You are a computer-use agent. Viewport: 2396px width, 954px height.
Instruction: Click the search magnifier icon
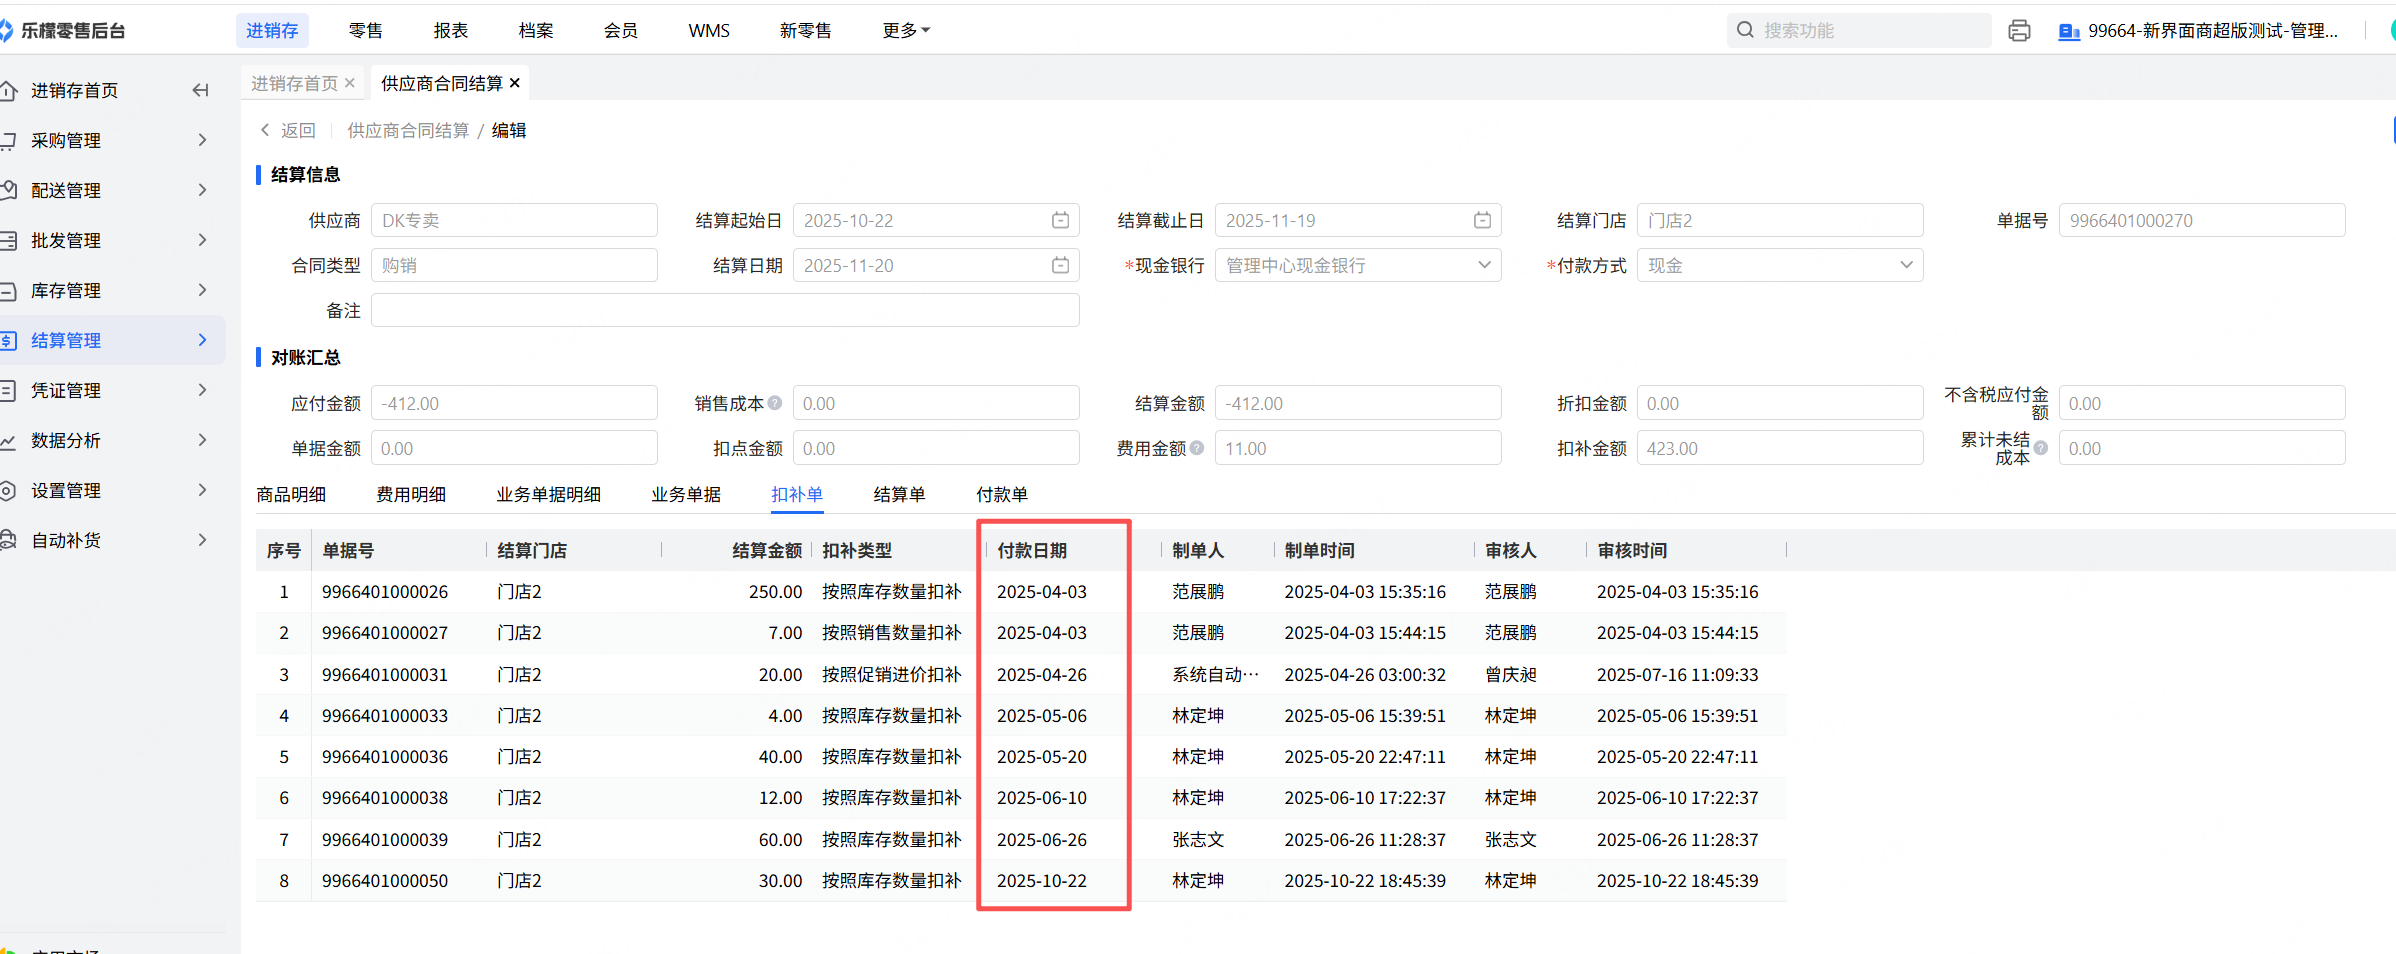coord(1745,31)
